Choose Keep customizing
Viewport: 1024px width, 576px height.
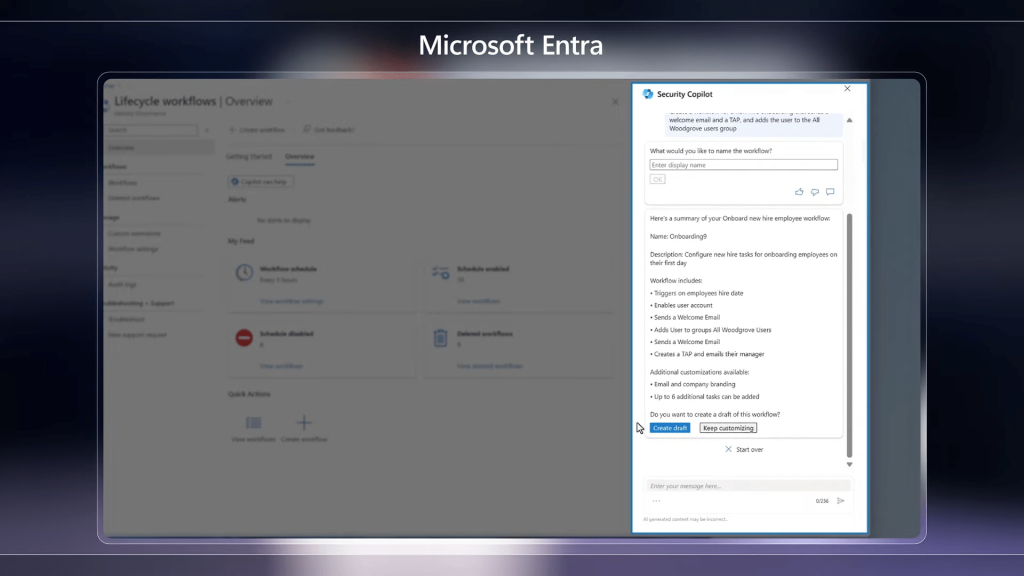coord(728,428)
